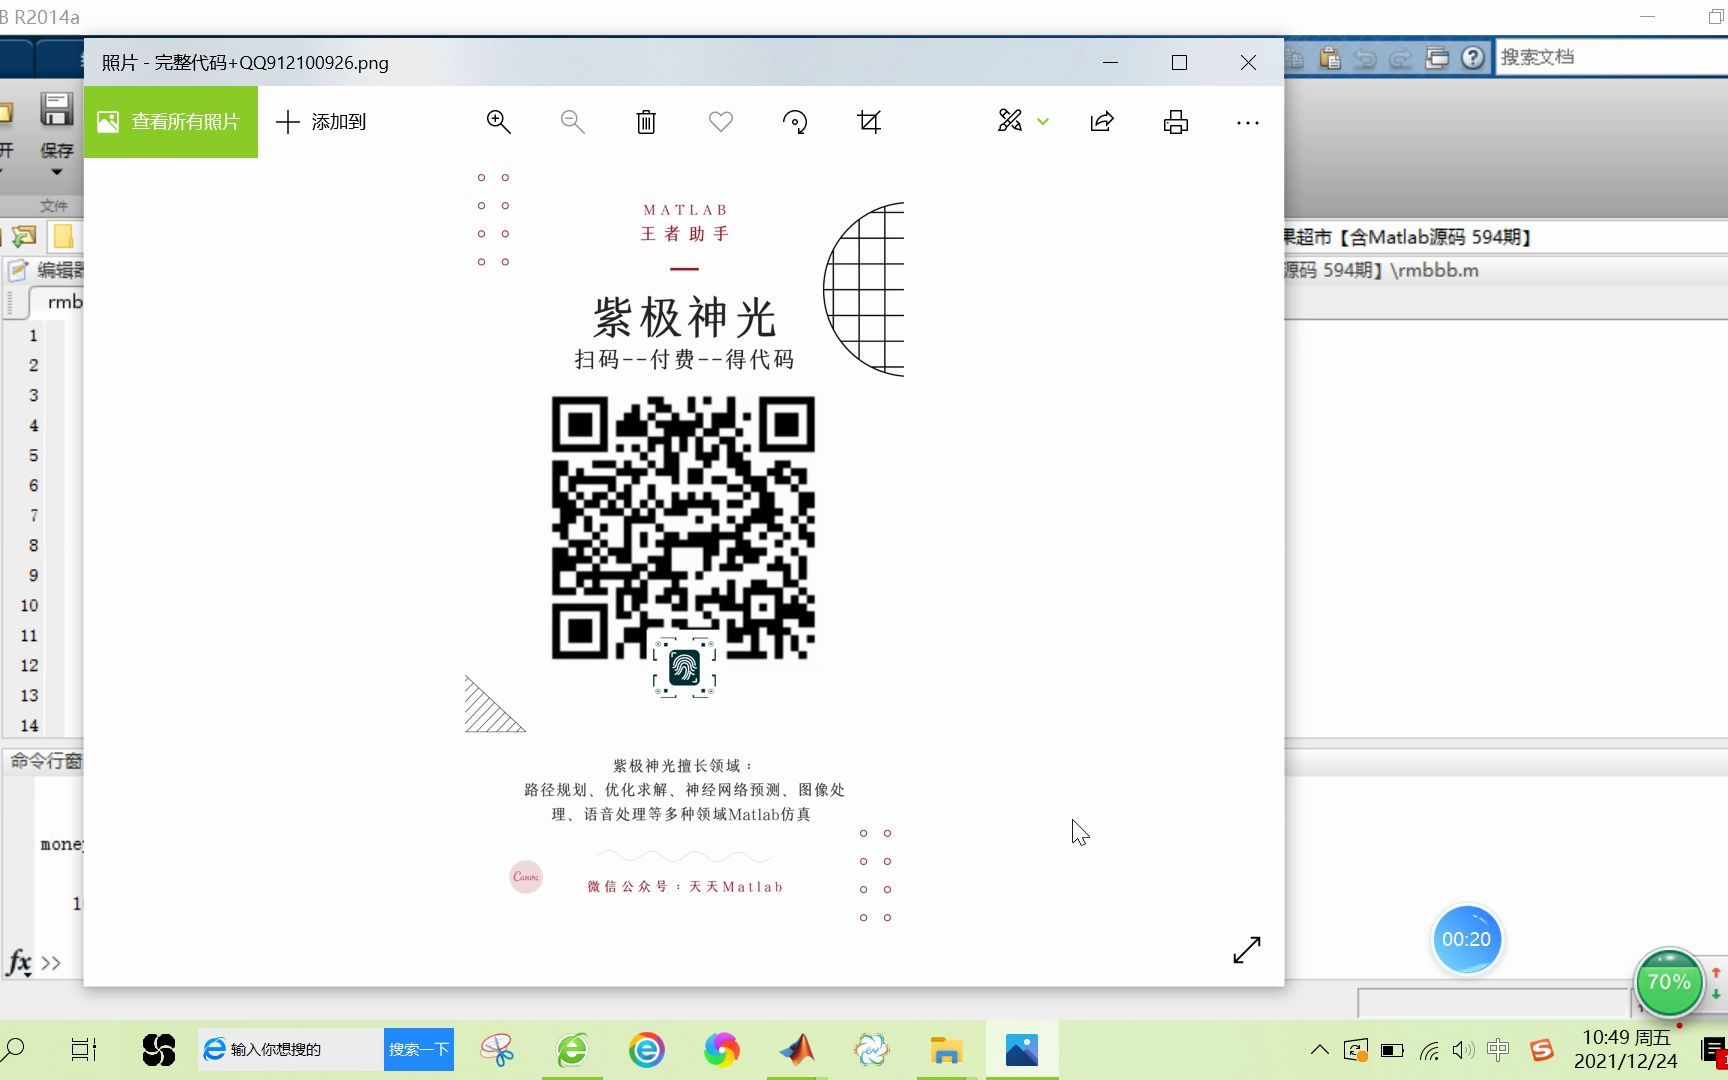Click the 00:20 recording timer bubble

coord(1466,939)
